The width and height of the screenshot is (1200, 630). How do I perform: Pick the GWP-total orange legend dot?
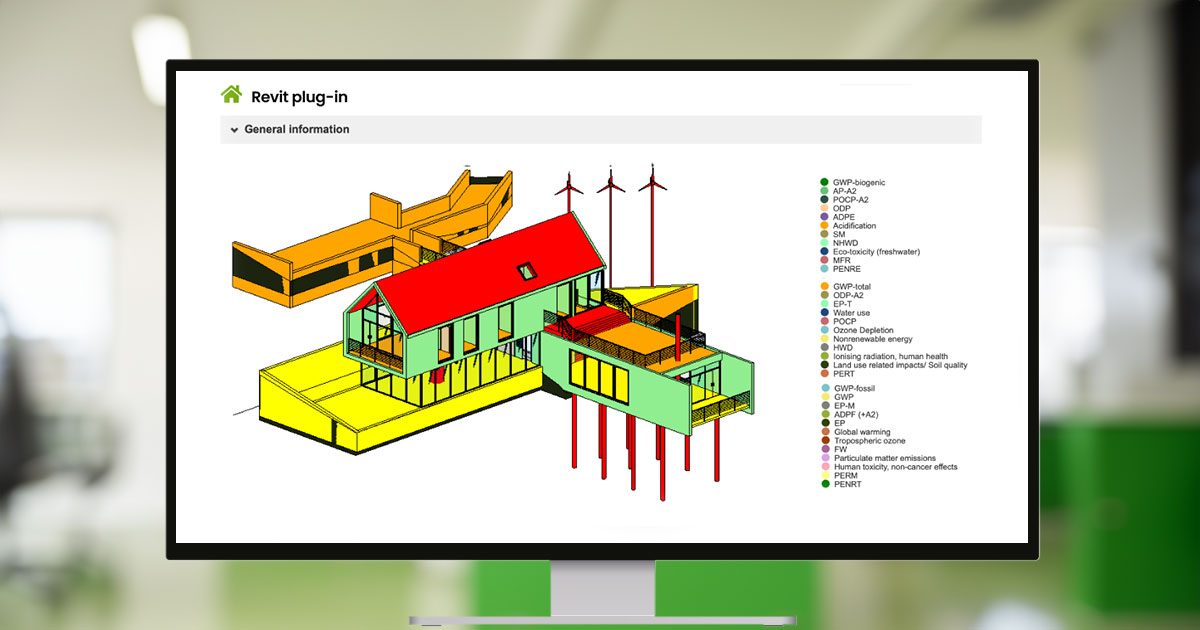tap(824, 287)
